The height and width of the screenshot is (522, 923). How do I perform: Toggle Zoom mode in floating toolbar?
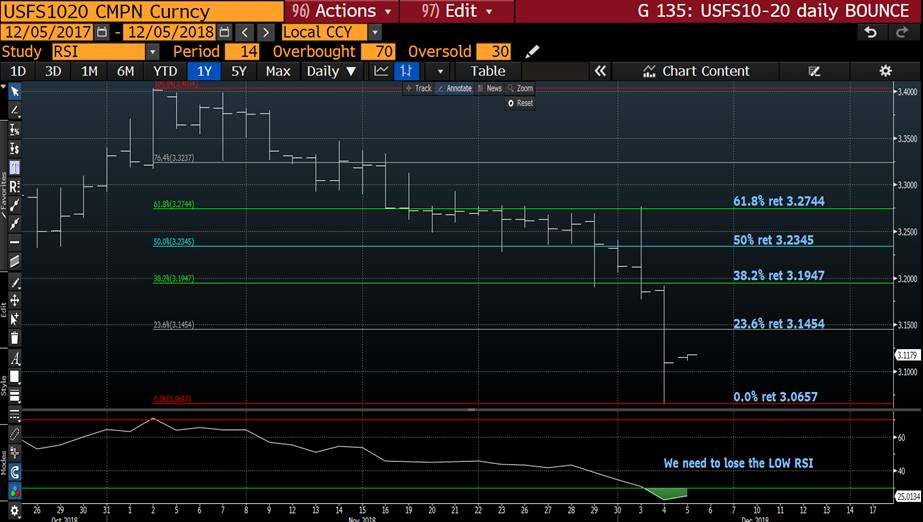click(520, 88)
